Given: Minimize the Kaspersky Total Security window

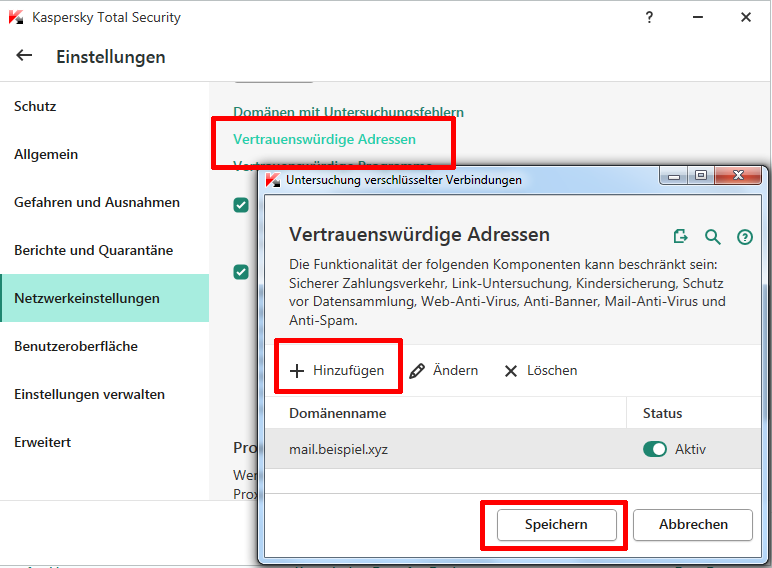Looking at the screenshot, I should tap(698, 17).
